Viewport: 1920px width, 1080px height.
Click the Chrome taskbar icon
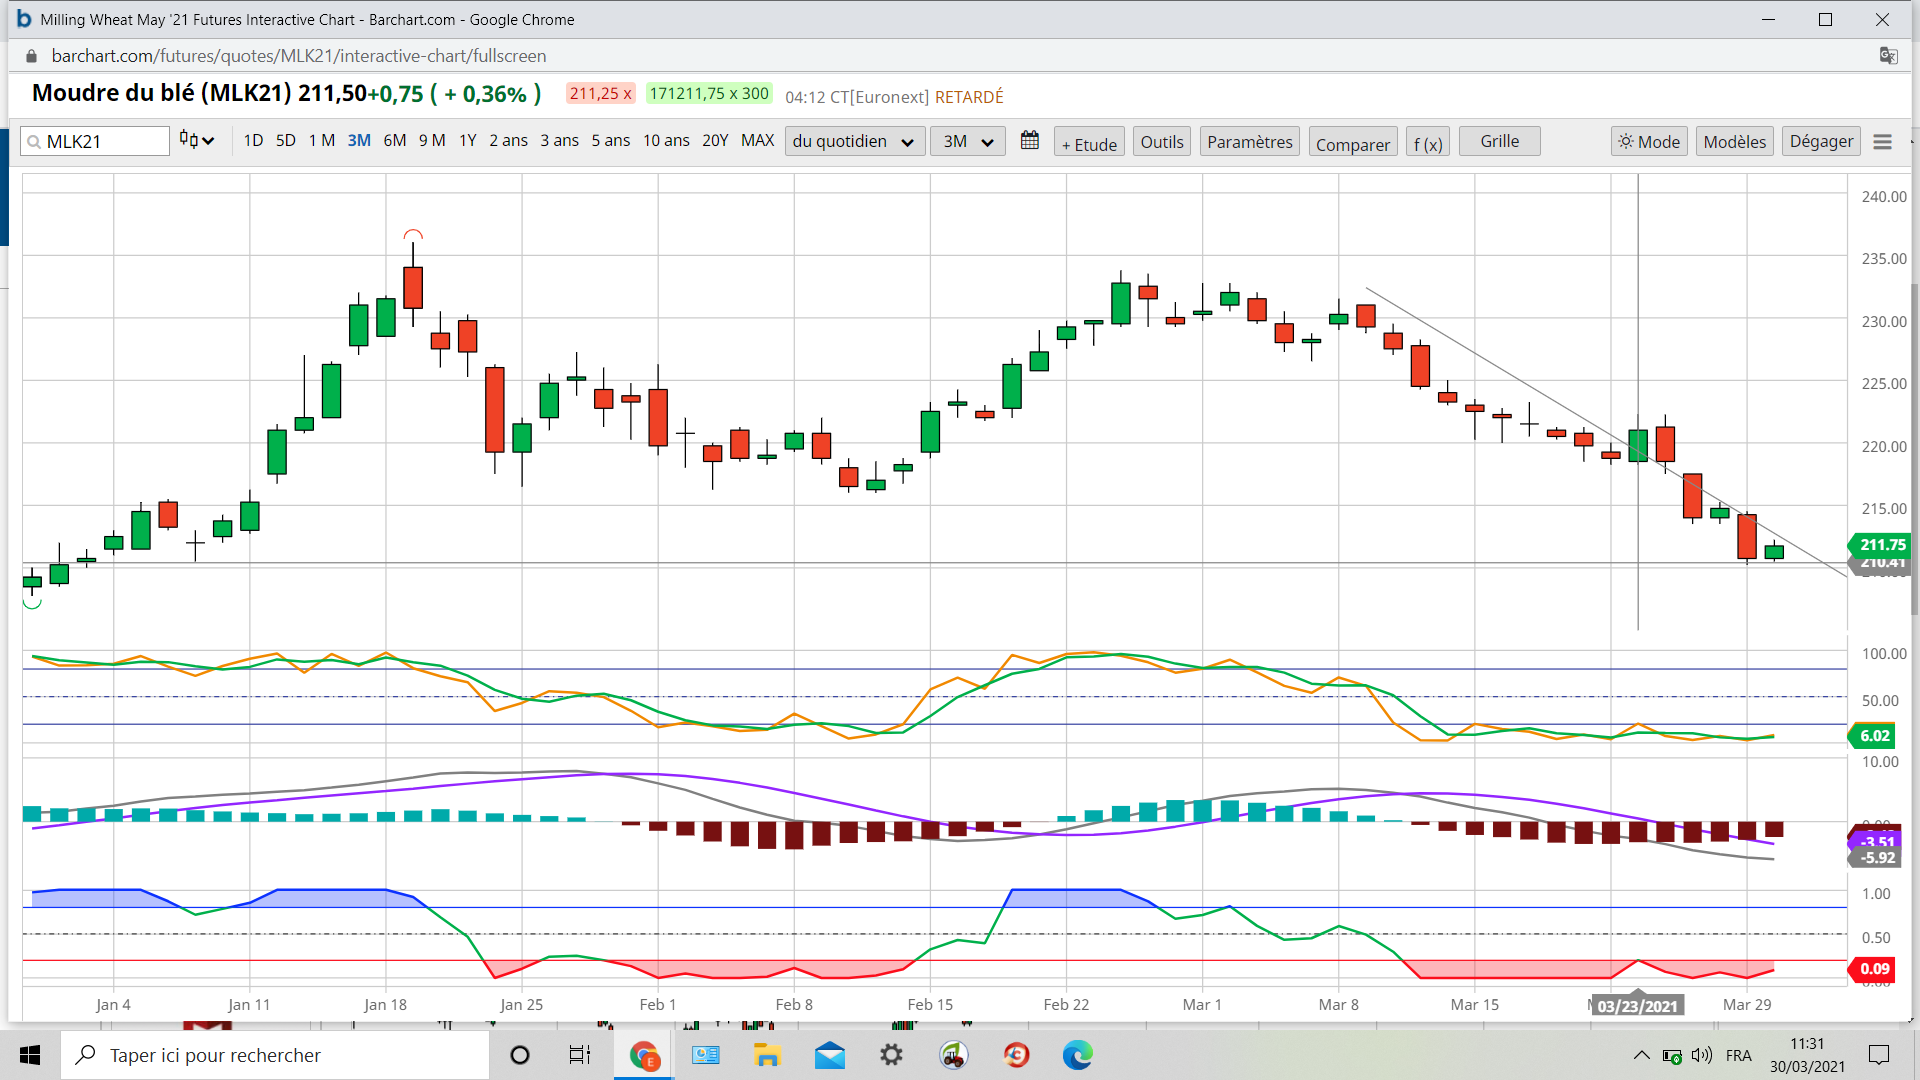[643, 1055]
